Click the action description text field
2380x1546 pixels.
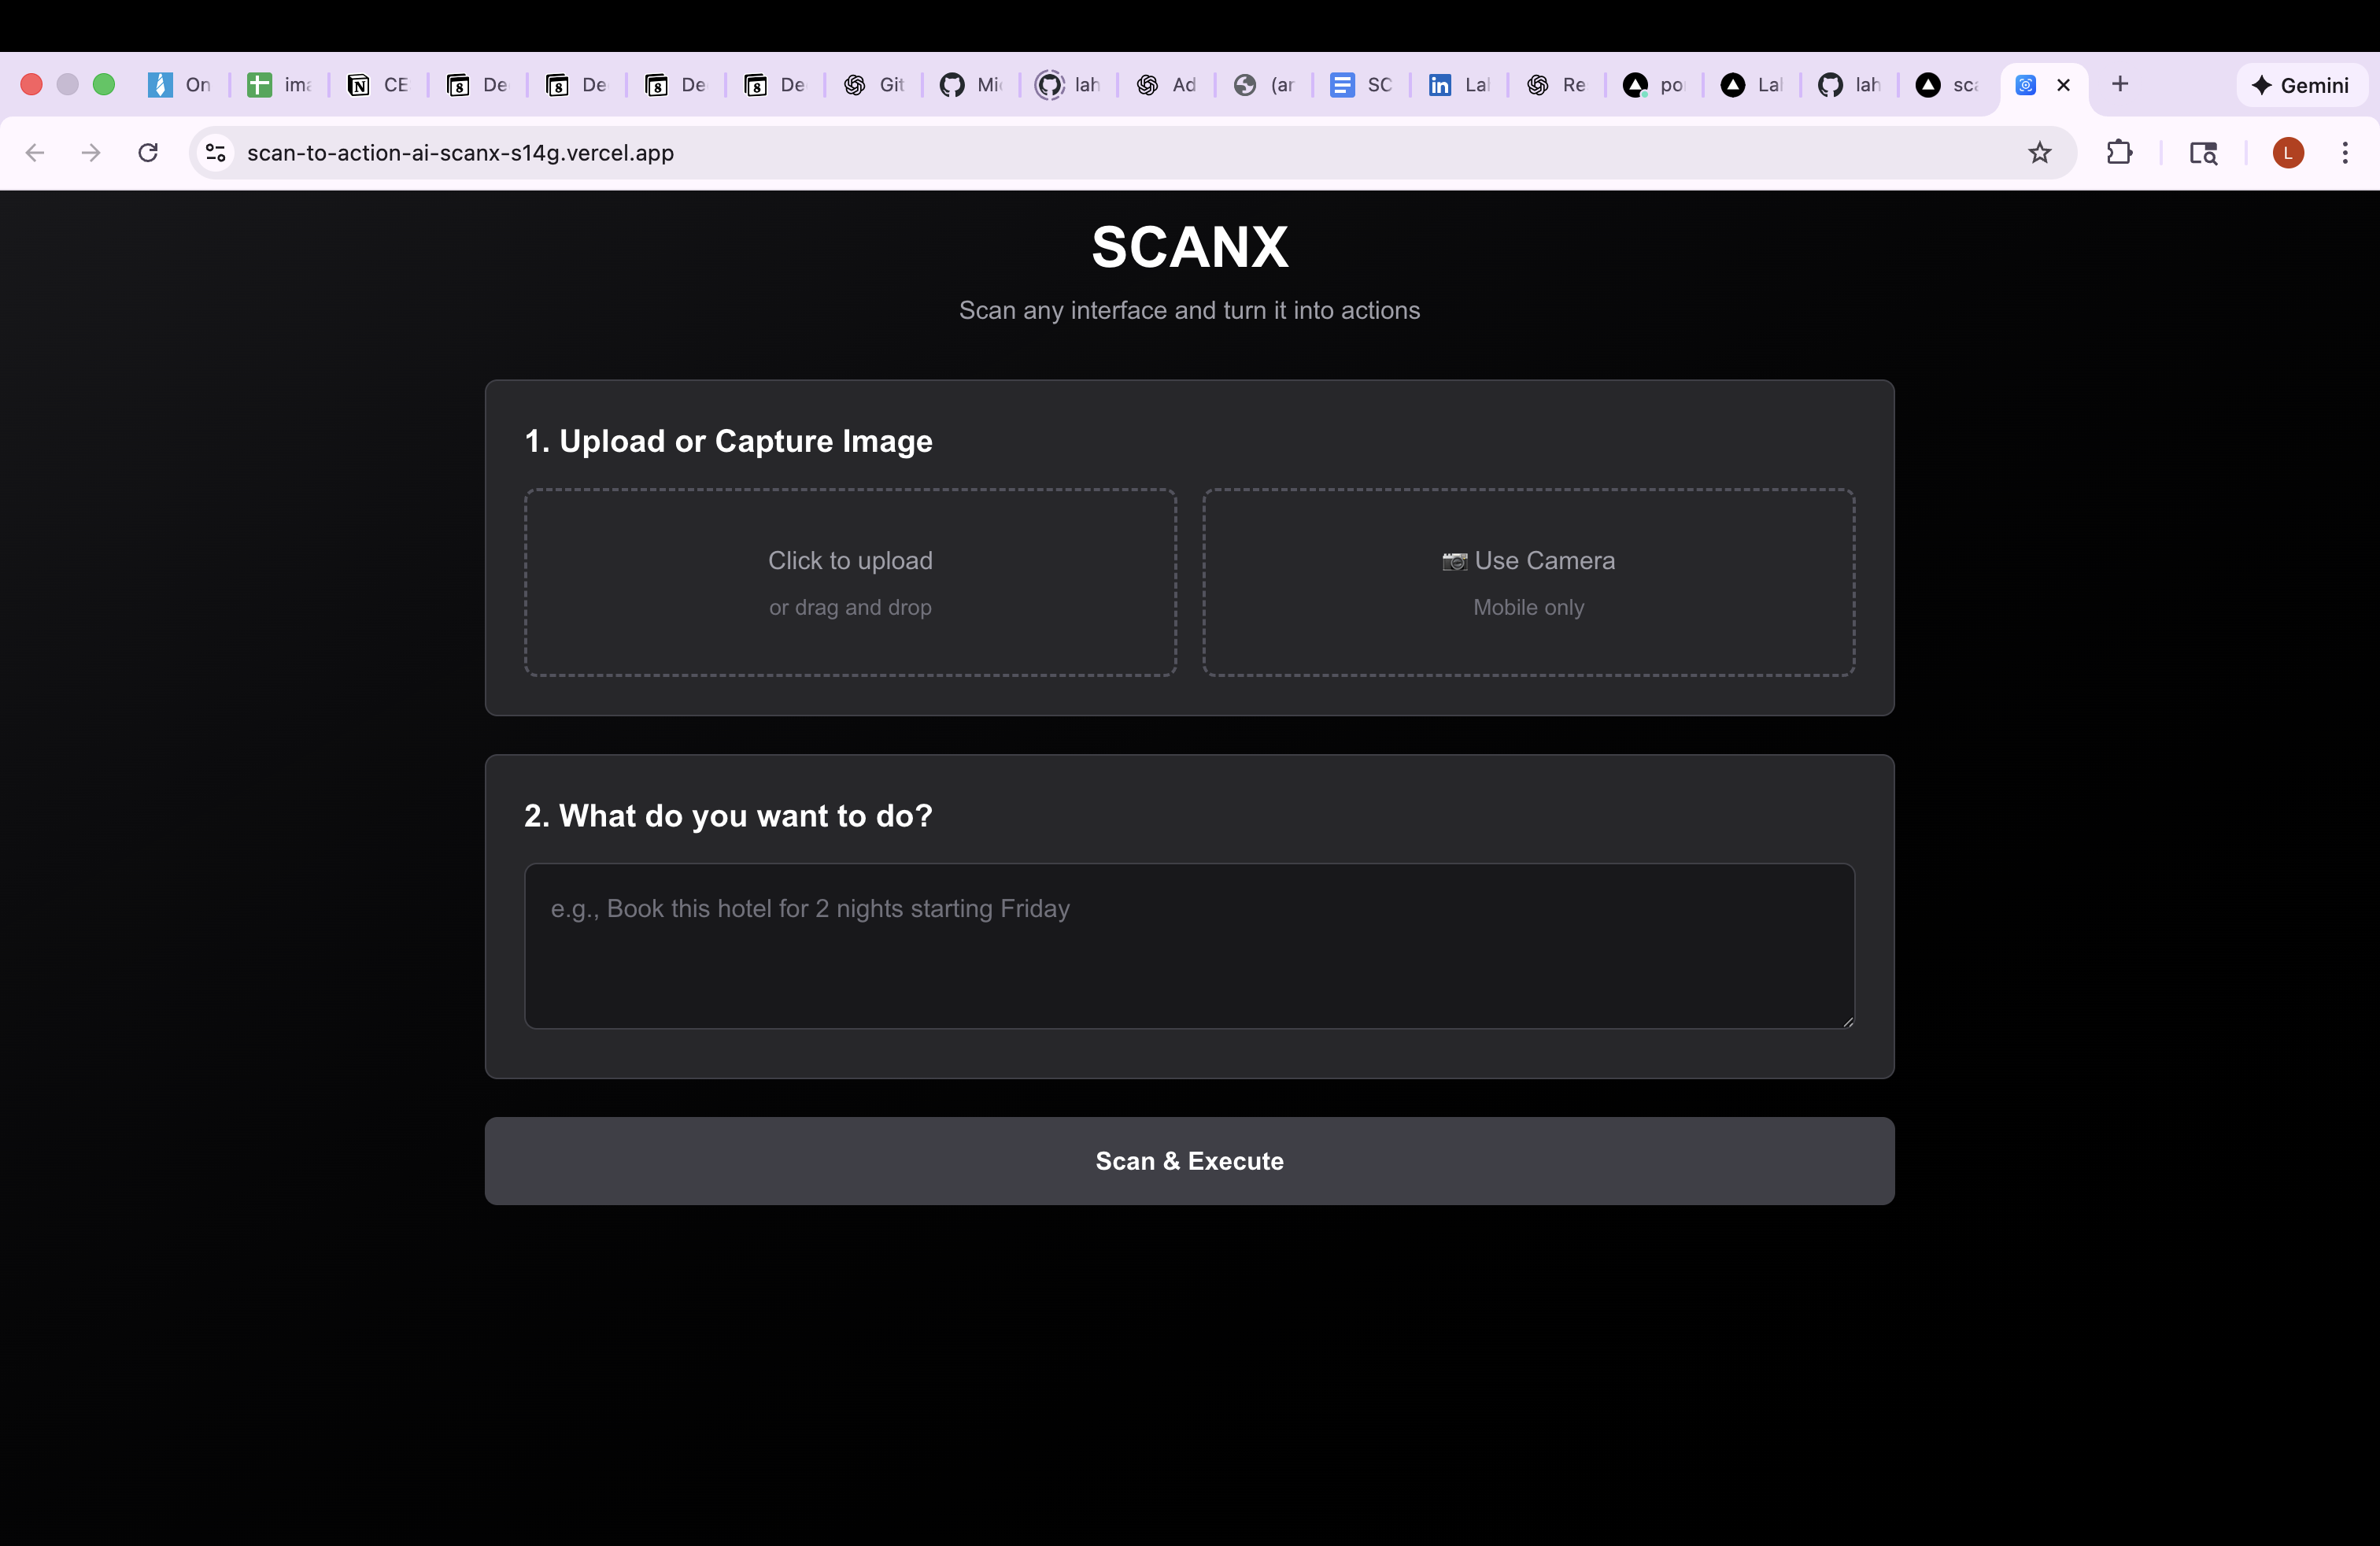click(x=1189, y=945)
